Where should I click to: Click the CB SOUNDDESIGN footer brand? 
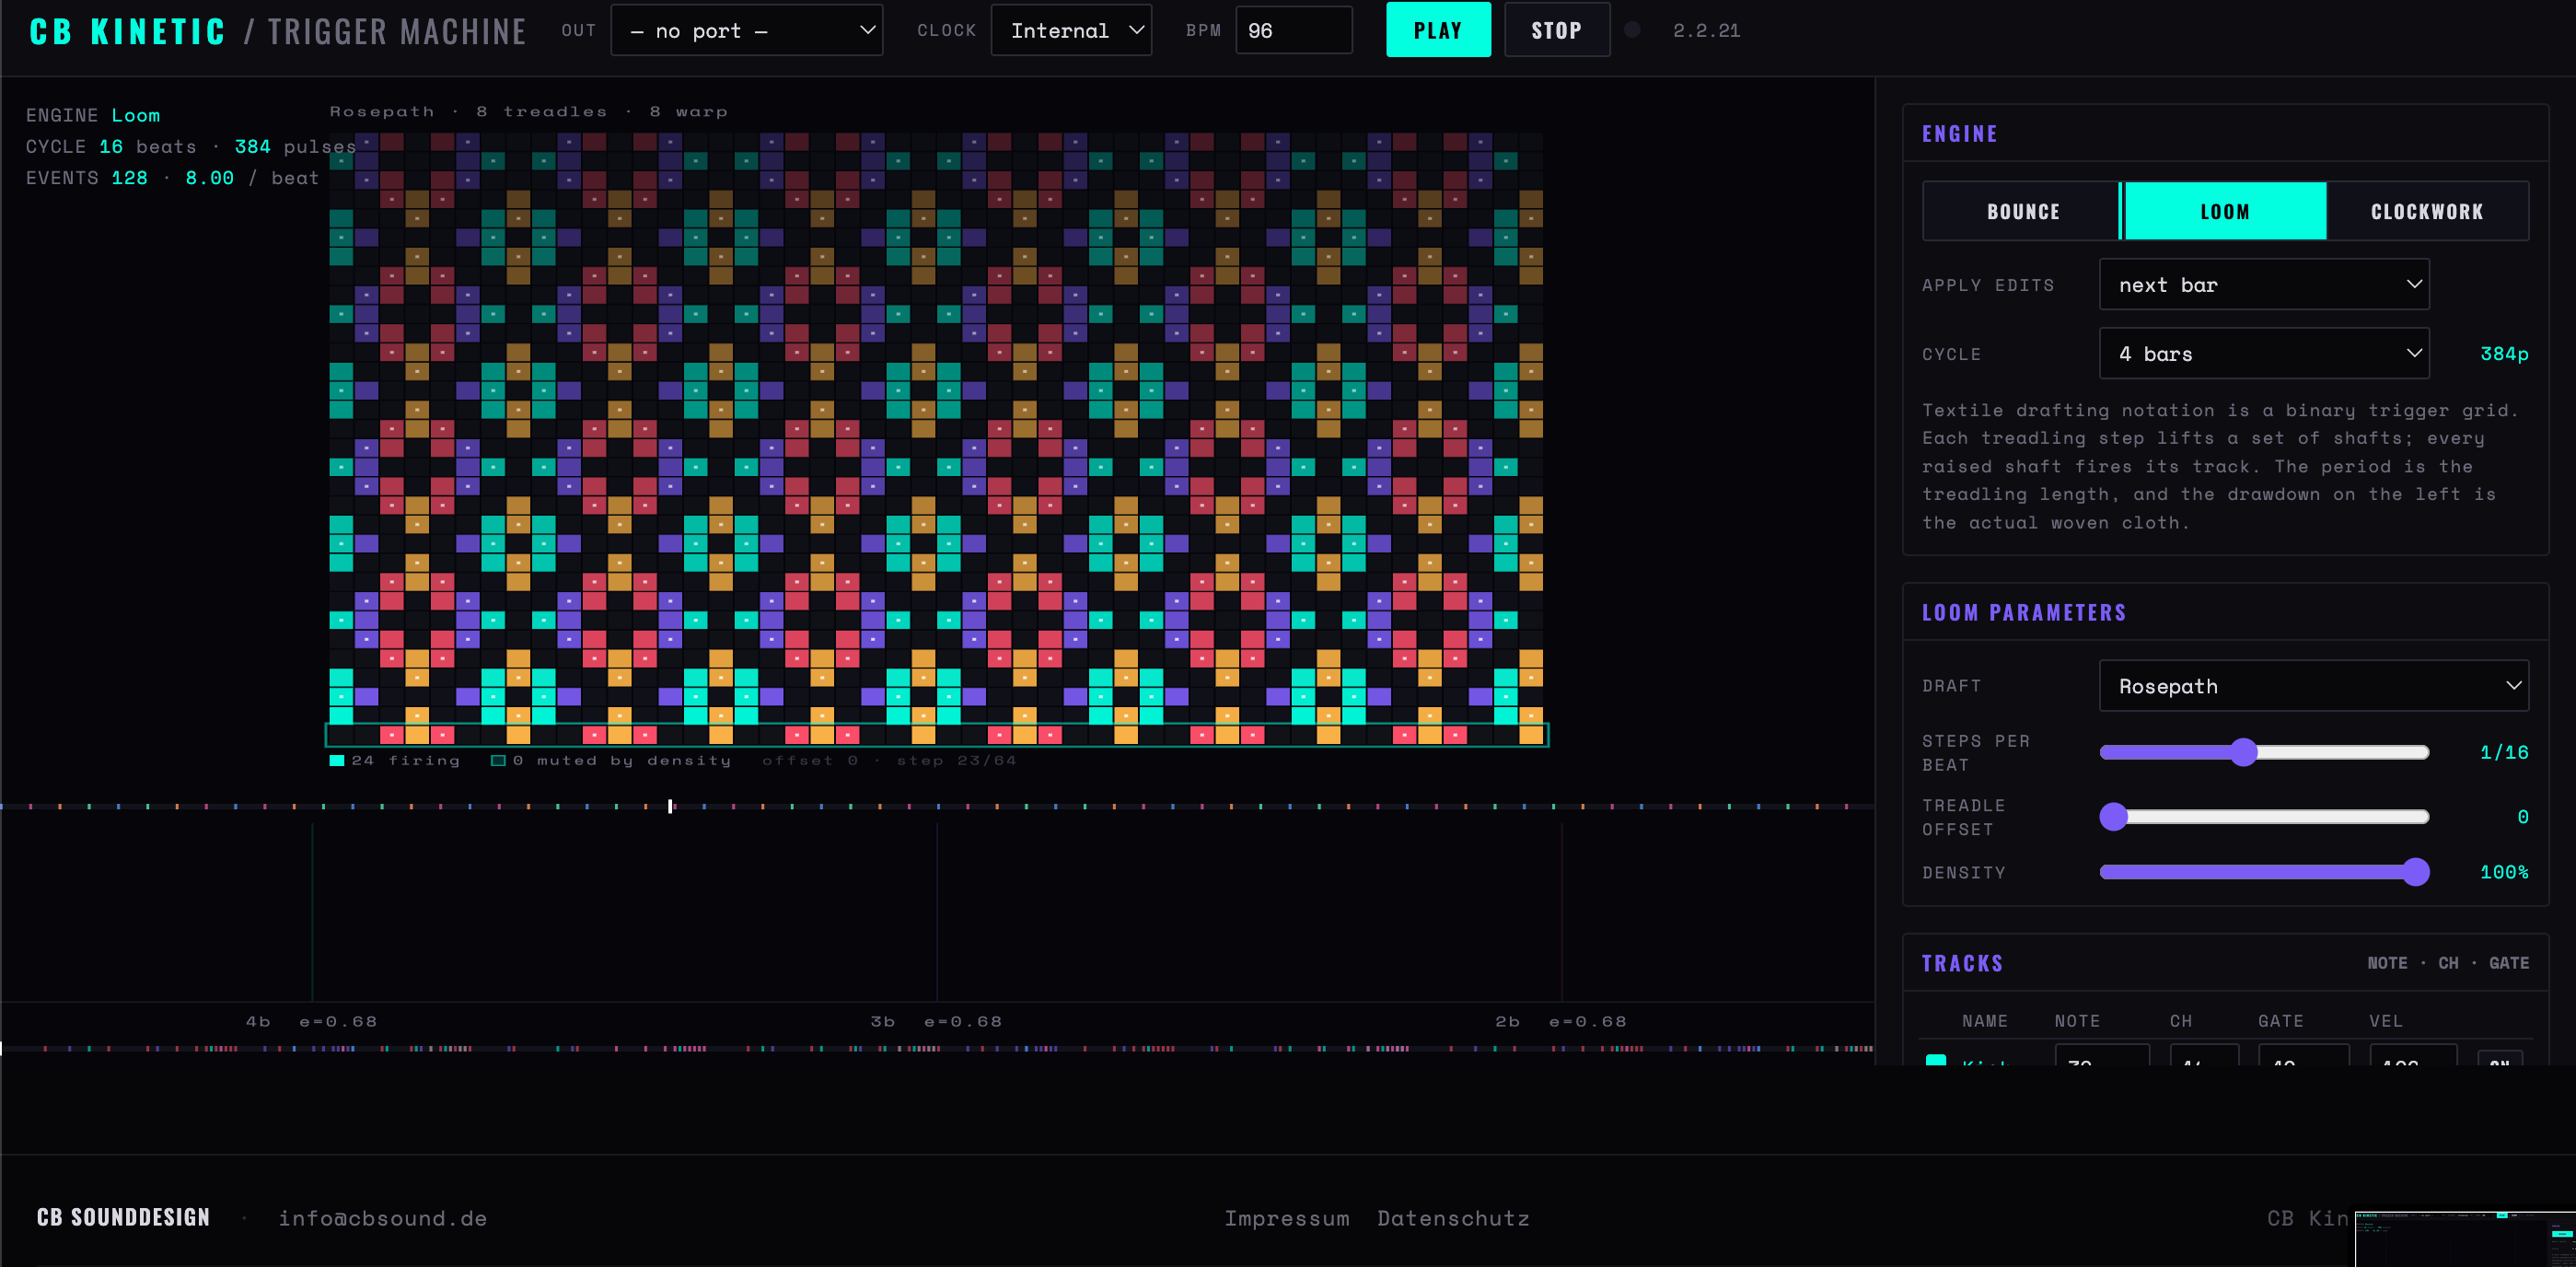(x=123, y=1217)
